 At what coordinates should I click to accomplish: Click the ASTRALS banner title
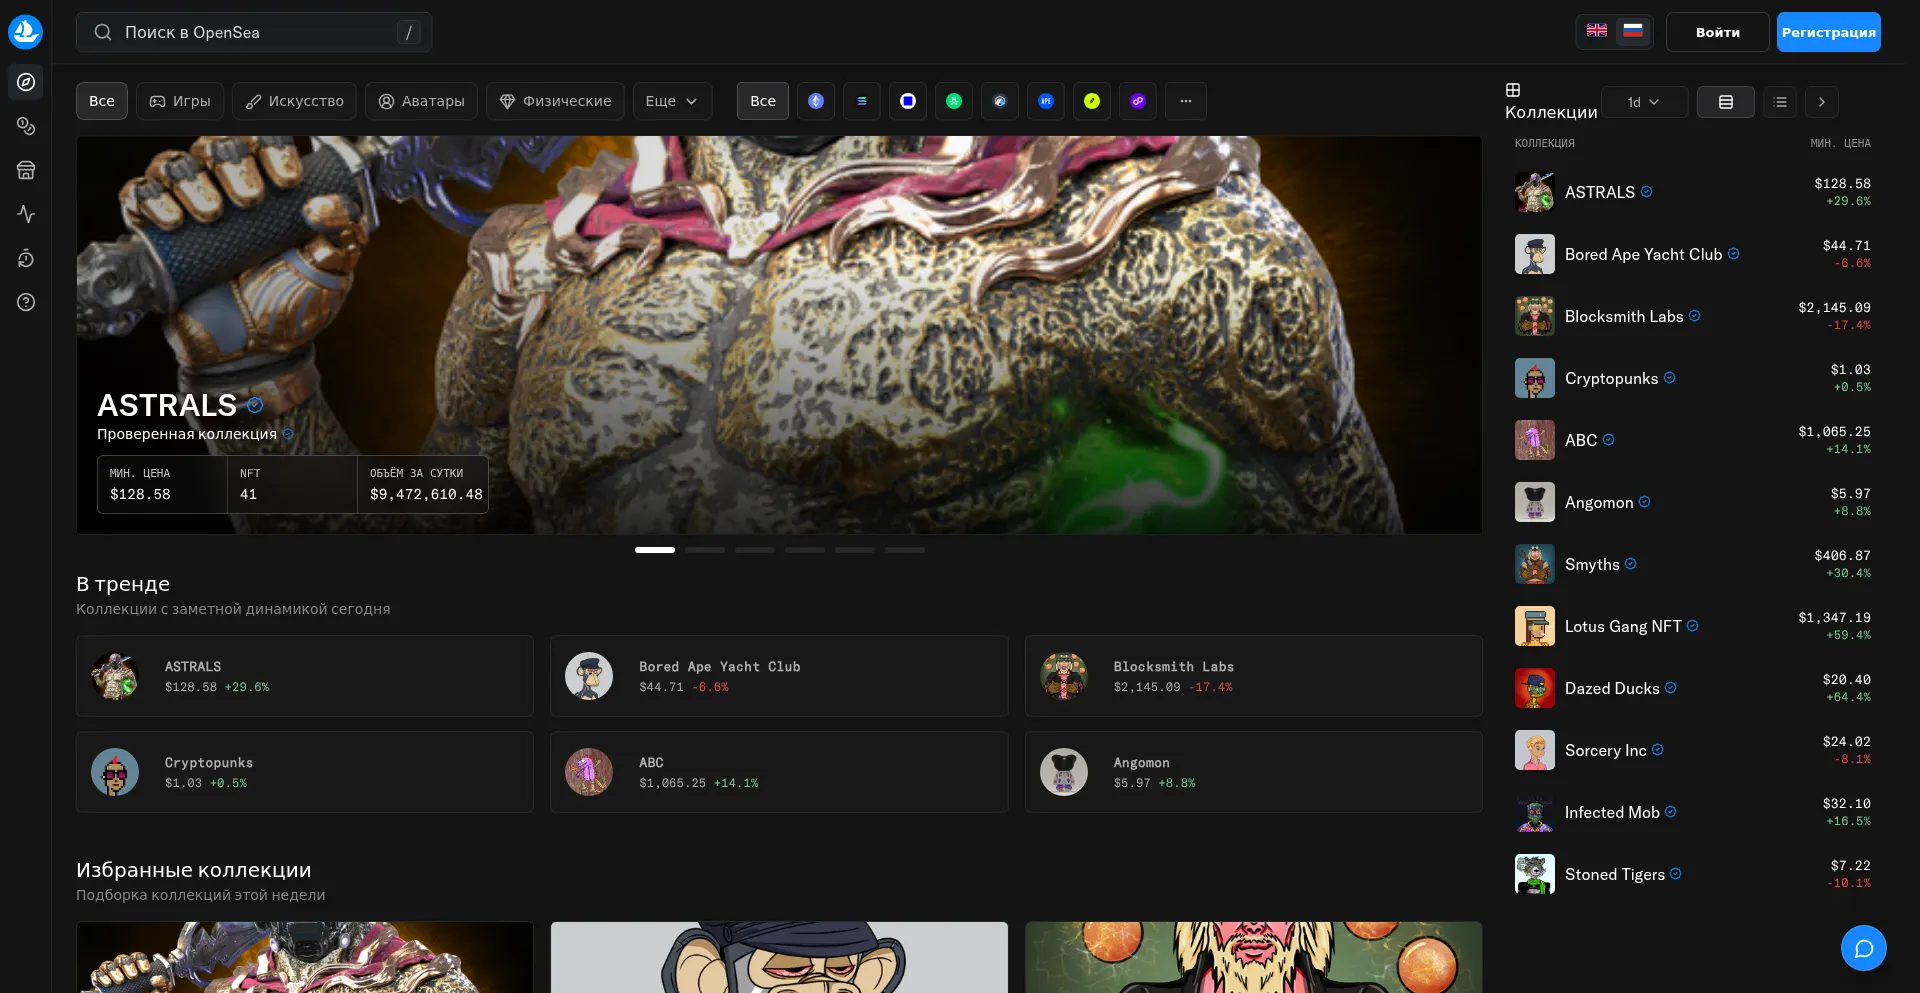(167, 405)
